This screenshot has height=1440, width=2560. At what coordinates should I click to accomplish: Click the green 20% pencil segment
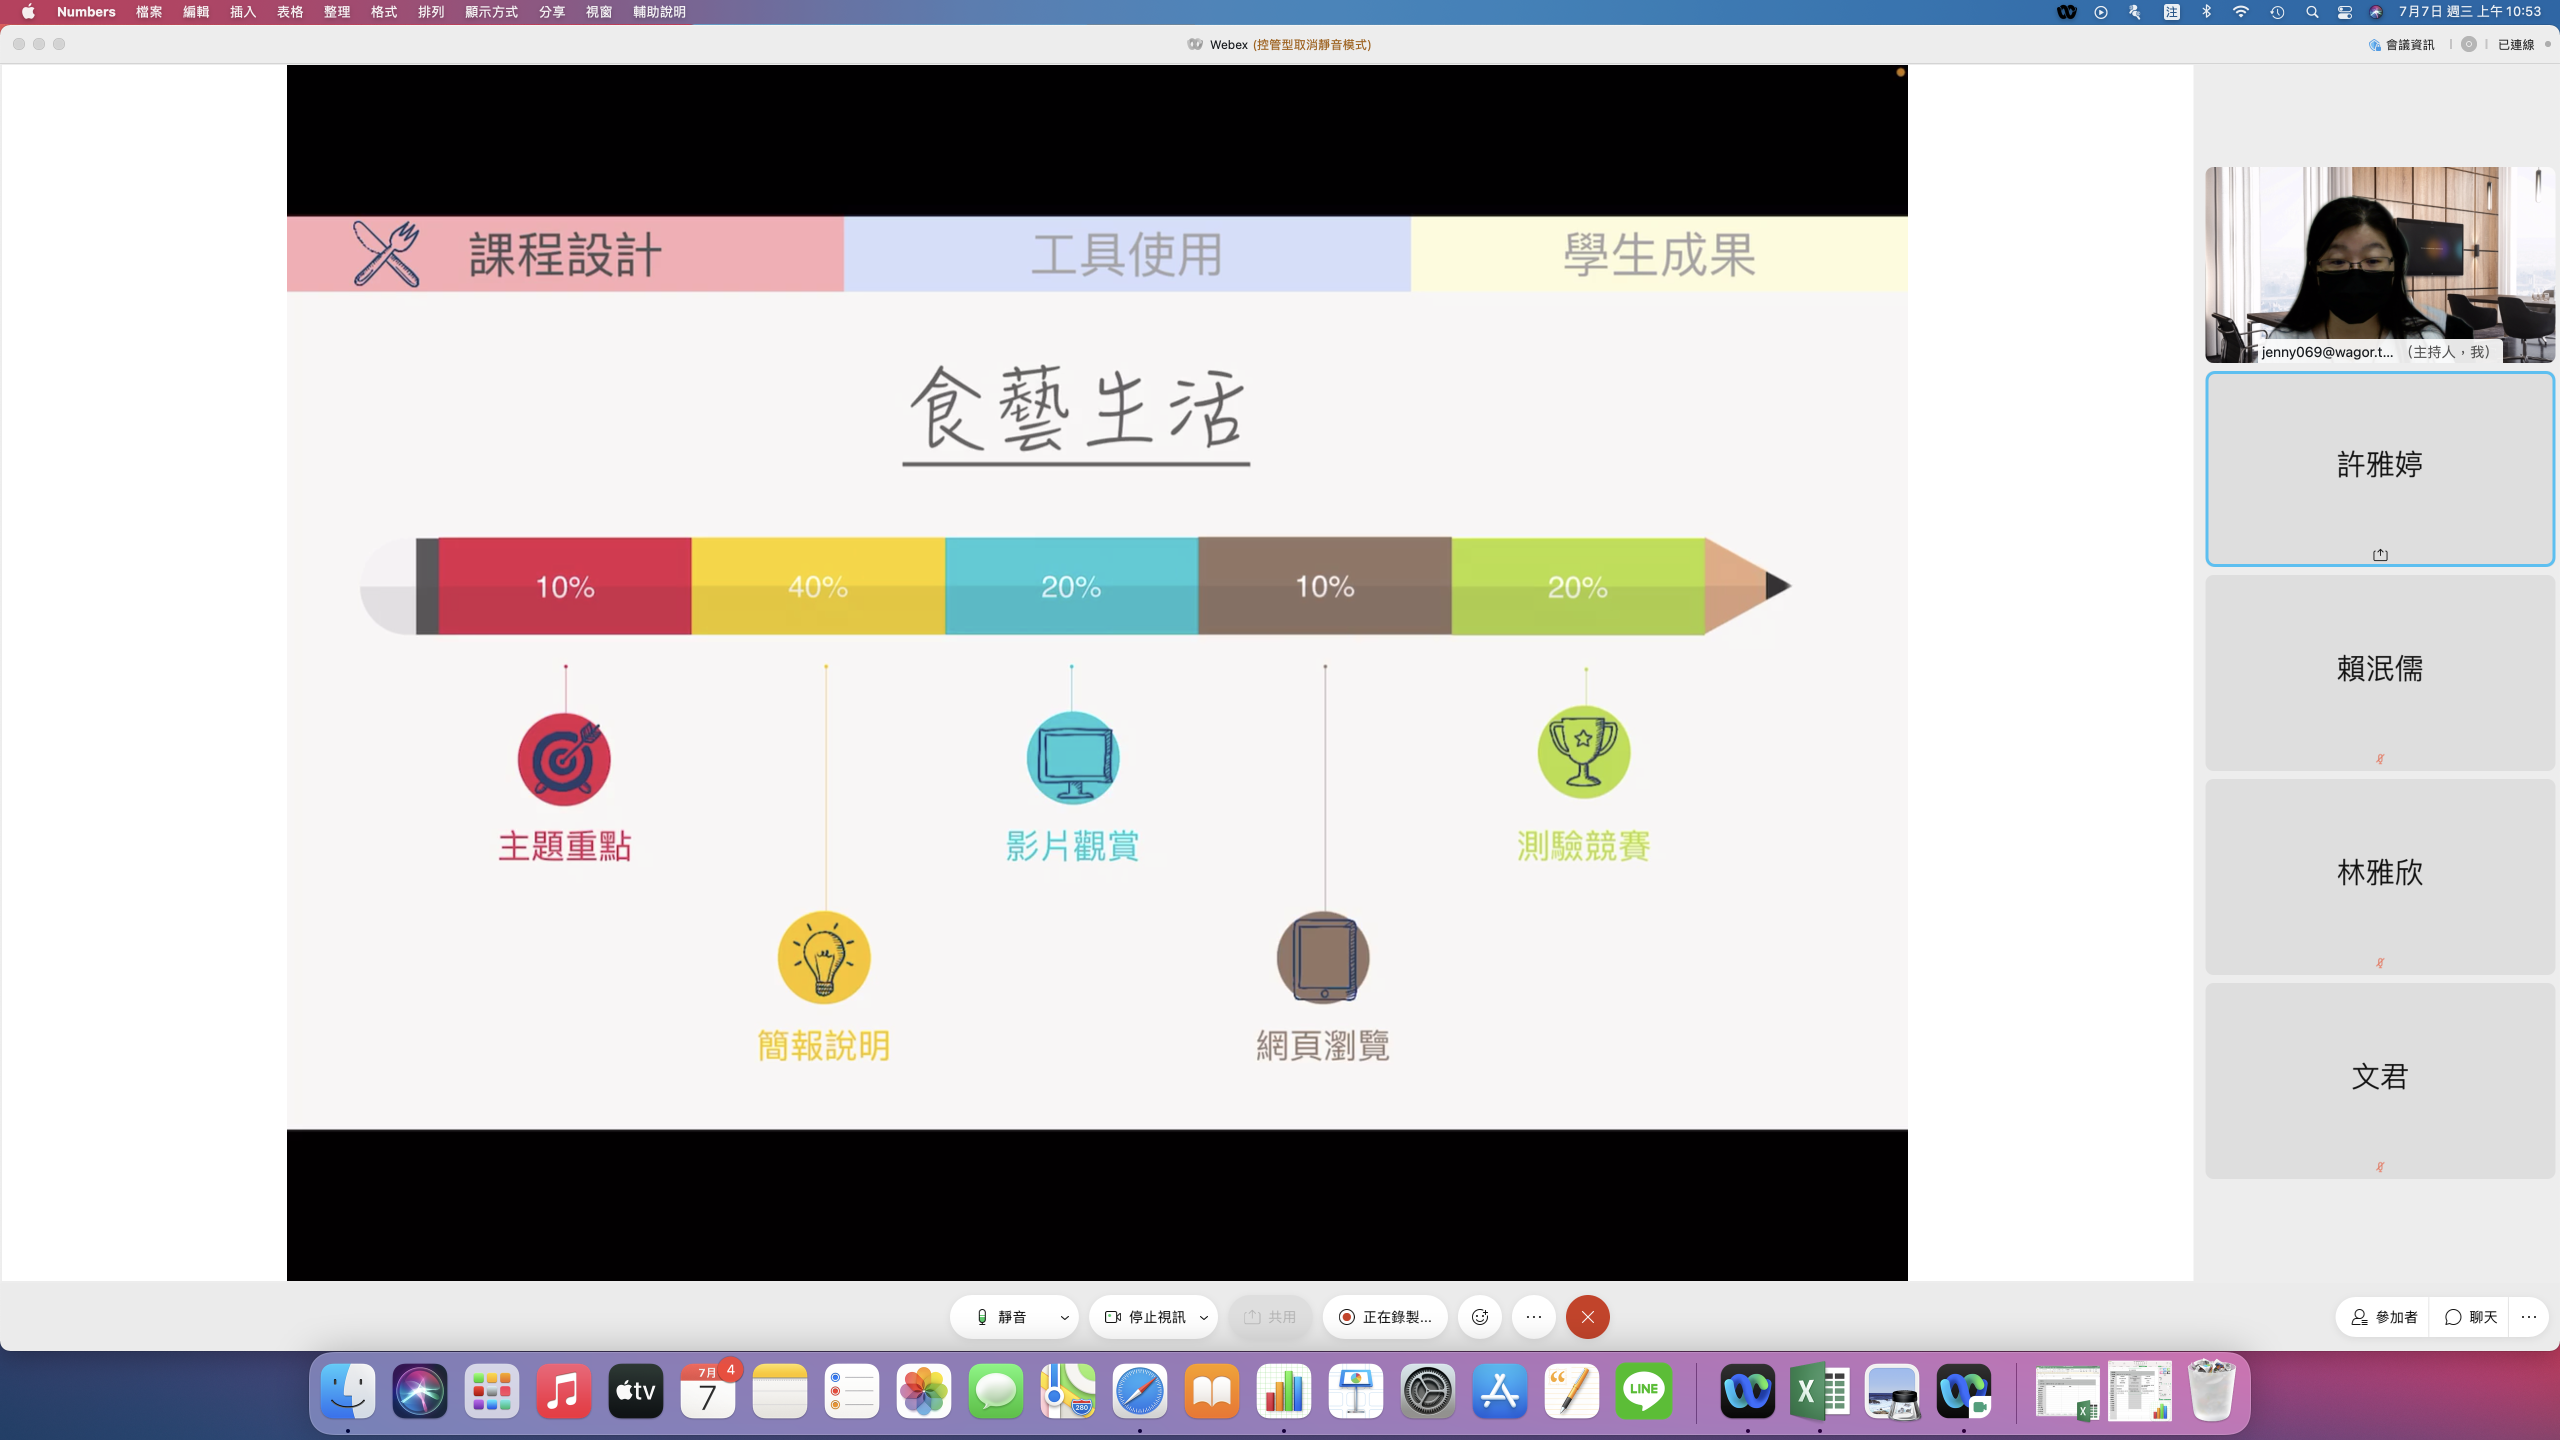[x=1577, y=586]
